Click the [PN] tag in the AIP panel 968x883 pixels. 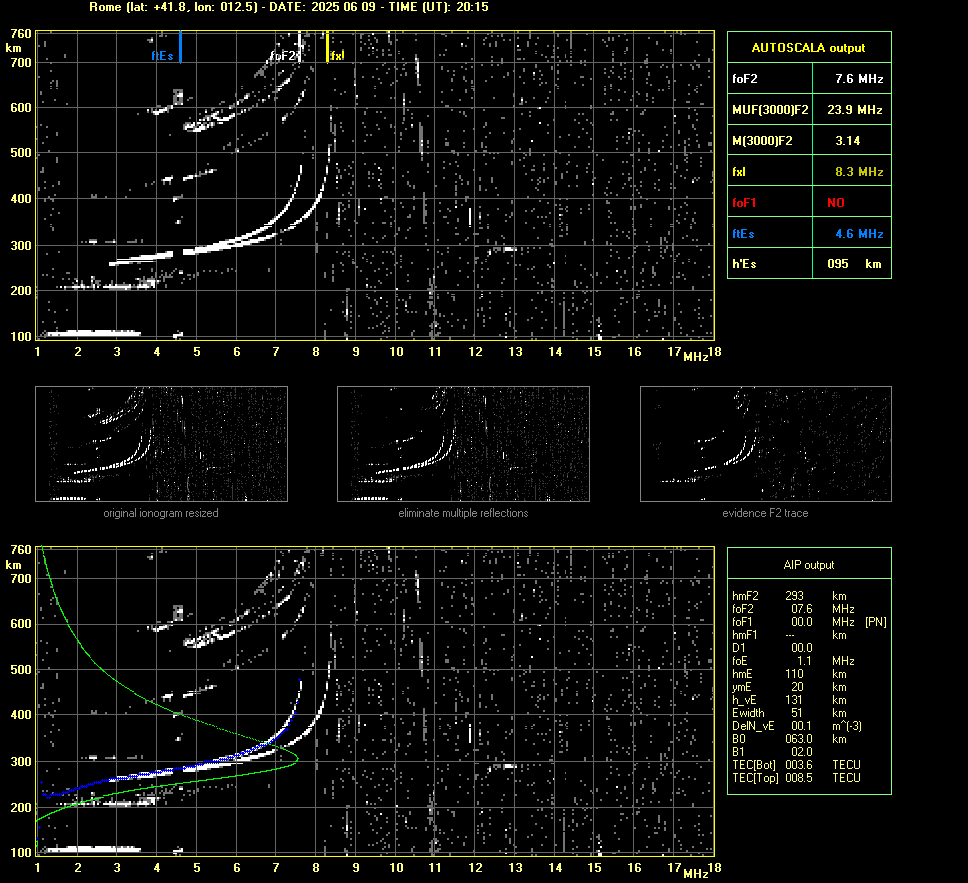click(x=876, y=622)
